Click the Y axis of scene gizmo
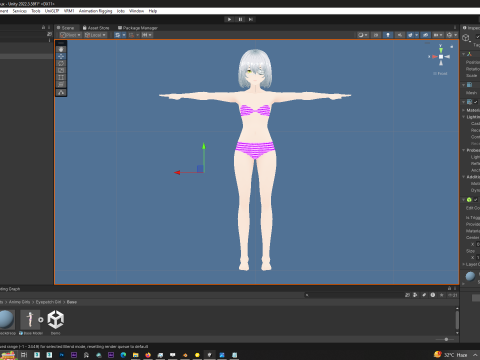This screenshot has width=480, height=360. [x=441, y=49]
